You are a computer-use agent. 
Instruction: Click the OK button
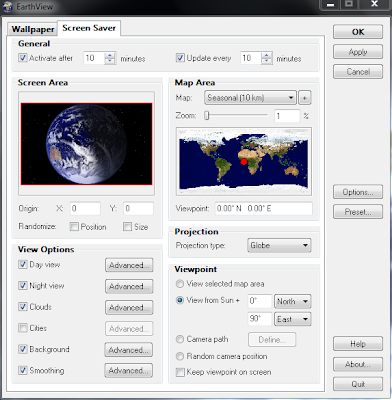tap(358, 32)
